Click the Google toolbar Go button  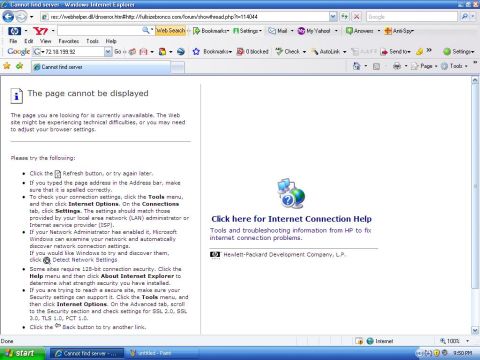click(118, 52)
